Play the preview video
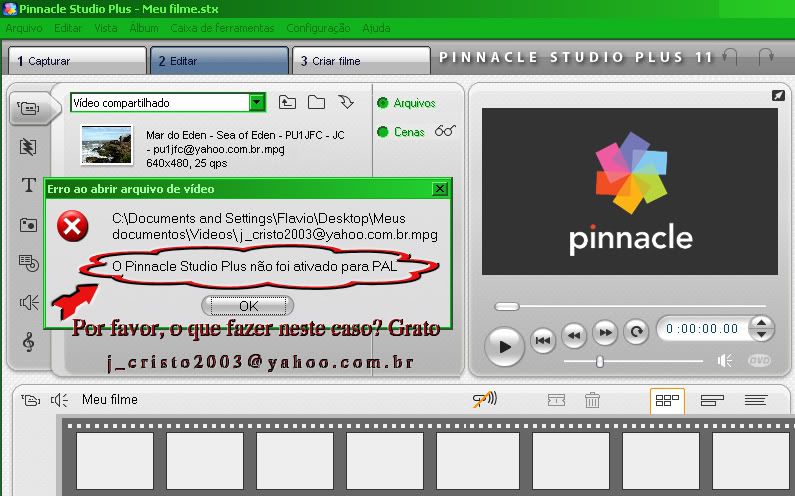 click(504, 347)
